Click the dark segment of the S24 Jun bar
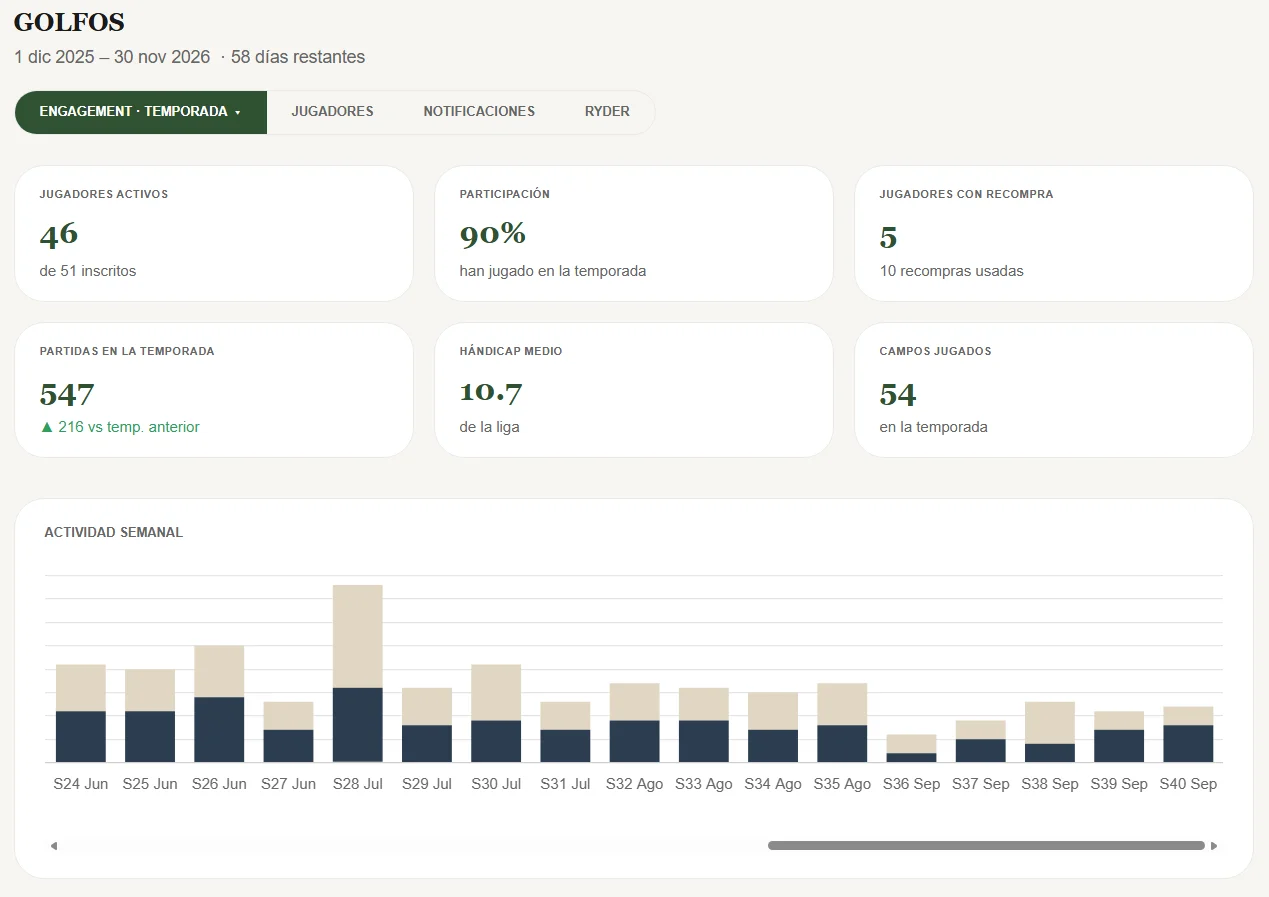 pyautogui.click(x=81, y=737)
